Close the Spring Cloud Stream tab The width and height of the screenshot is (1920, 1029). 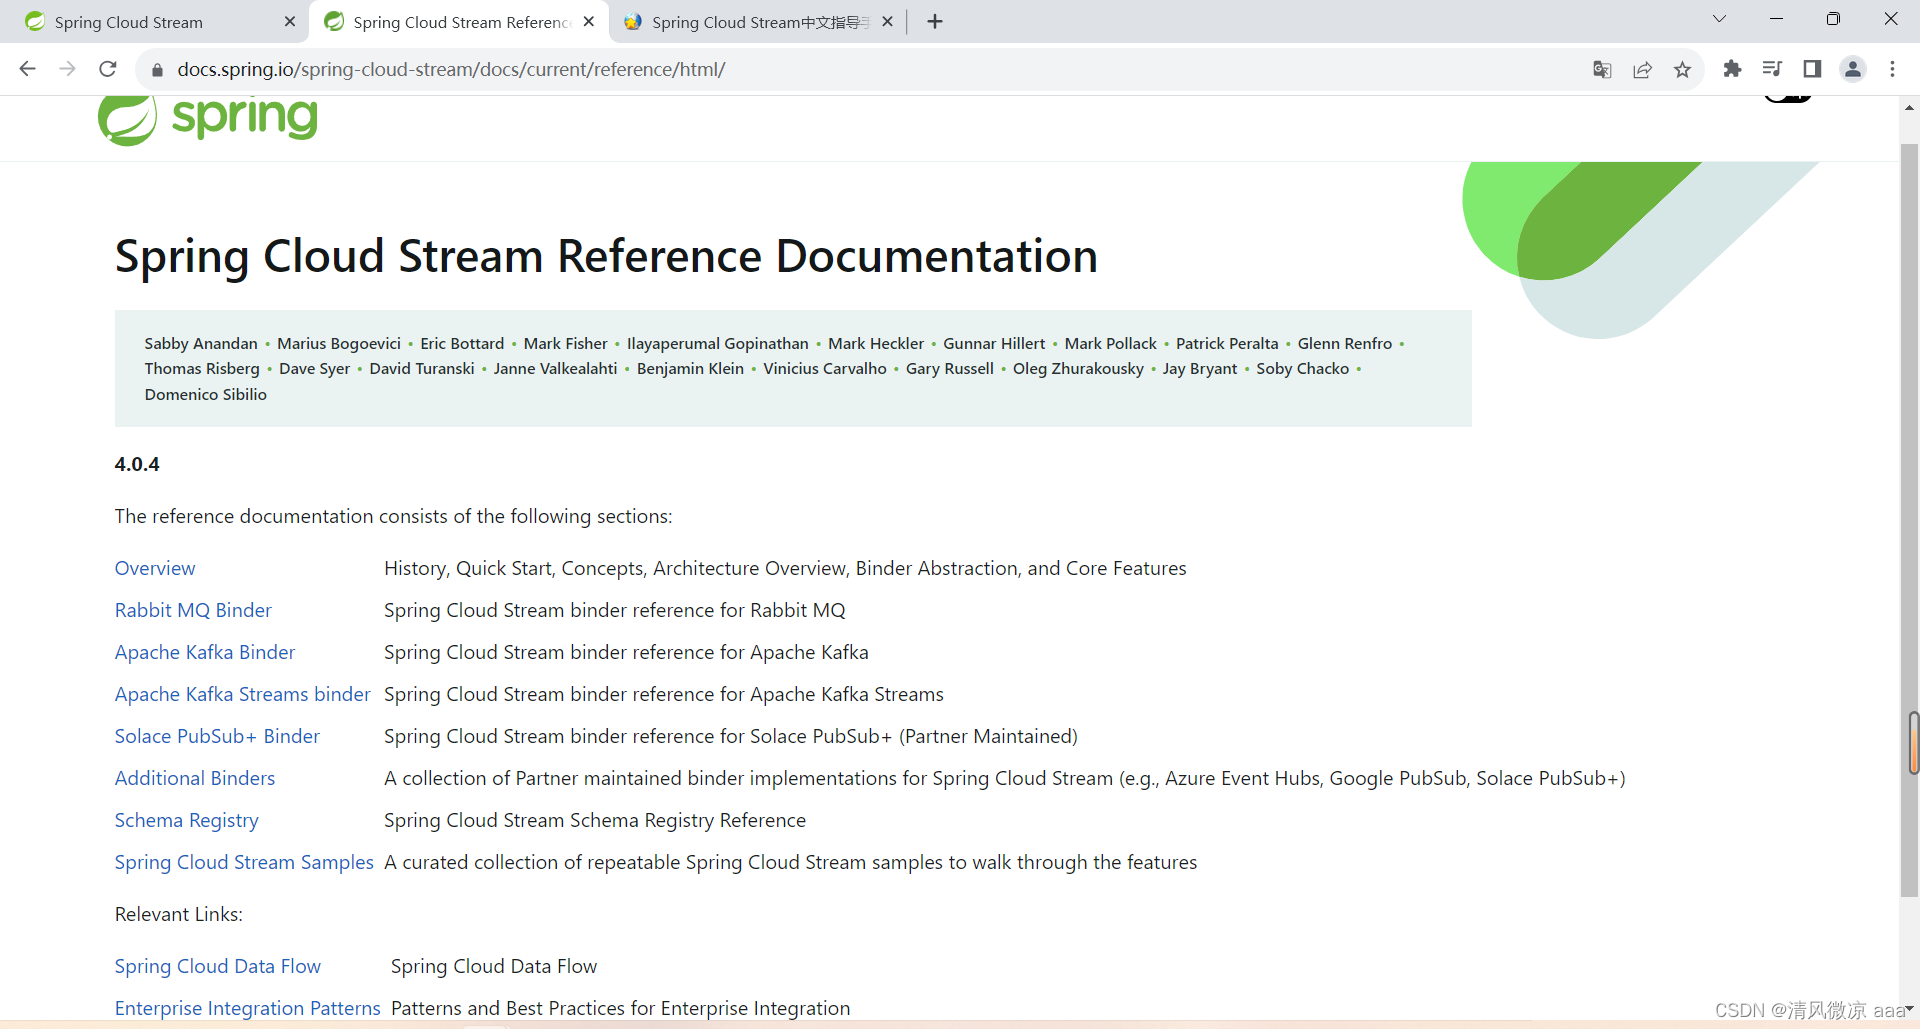pos(290,22)
